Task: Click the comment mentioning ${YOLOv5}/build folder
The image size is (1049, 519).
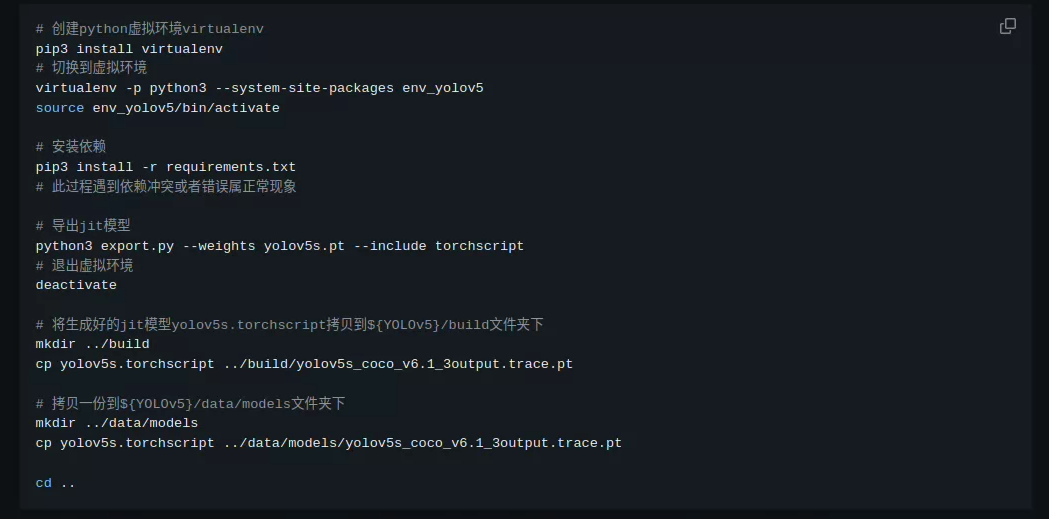Action: (290, 325)
